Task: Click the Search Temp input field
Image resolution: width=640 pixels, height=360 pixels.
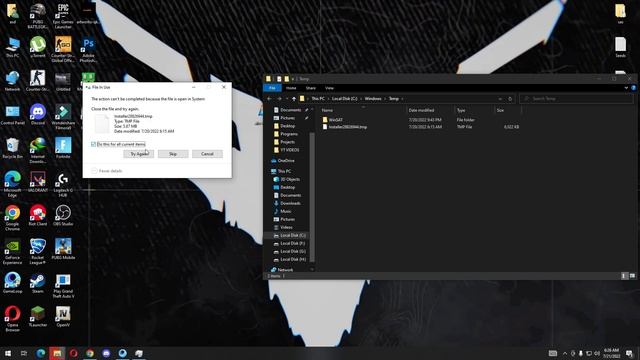Action: (x=576, y=99)
